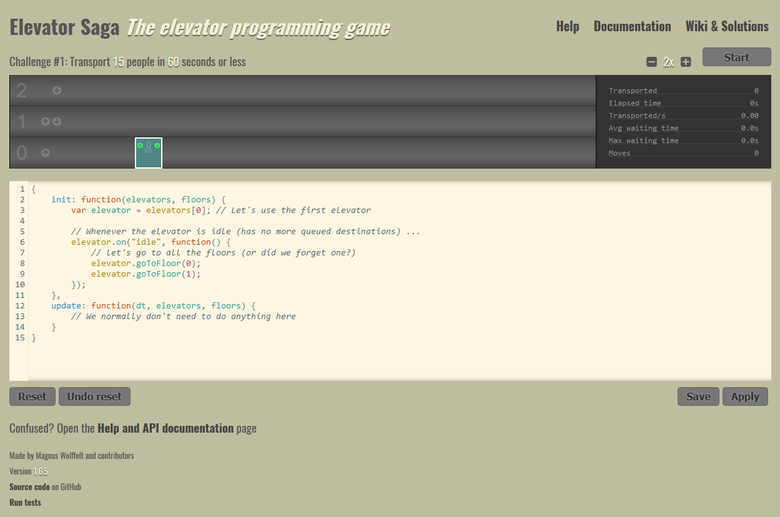Click the Challenge #1 description text

pos(128,62)
